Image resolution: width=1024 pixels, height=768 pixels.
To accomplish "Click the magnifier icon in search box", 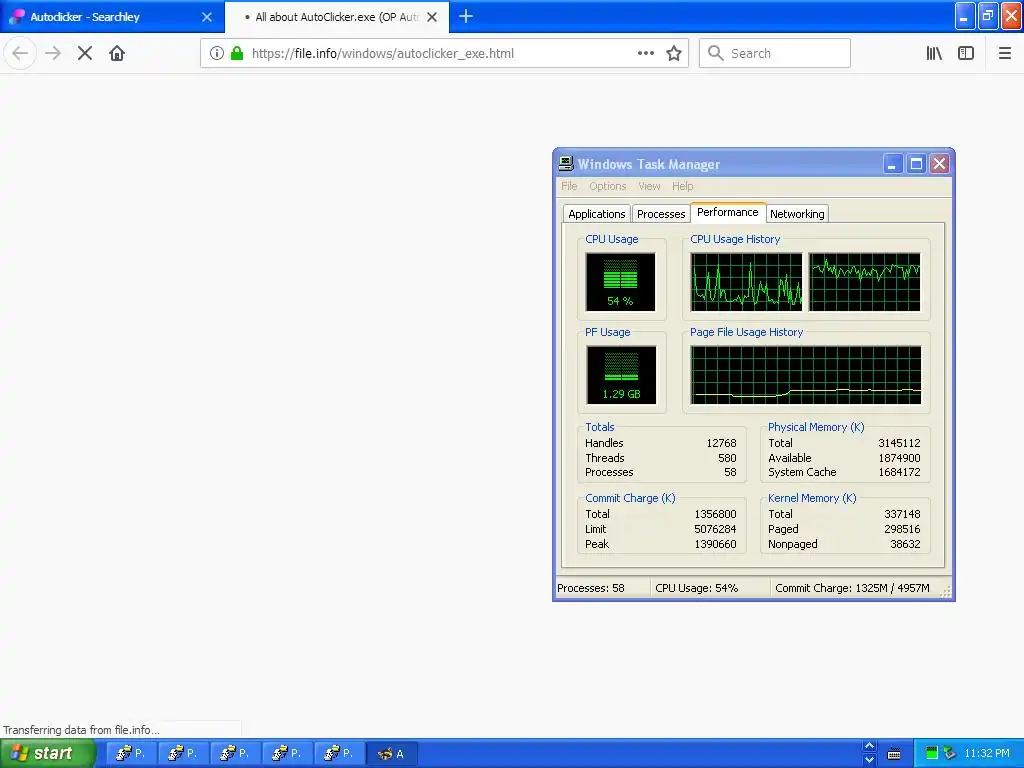I will click(x=716, y=54).
